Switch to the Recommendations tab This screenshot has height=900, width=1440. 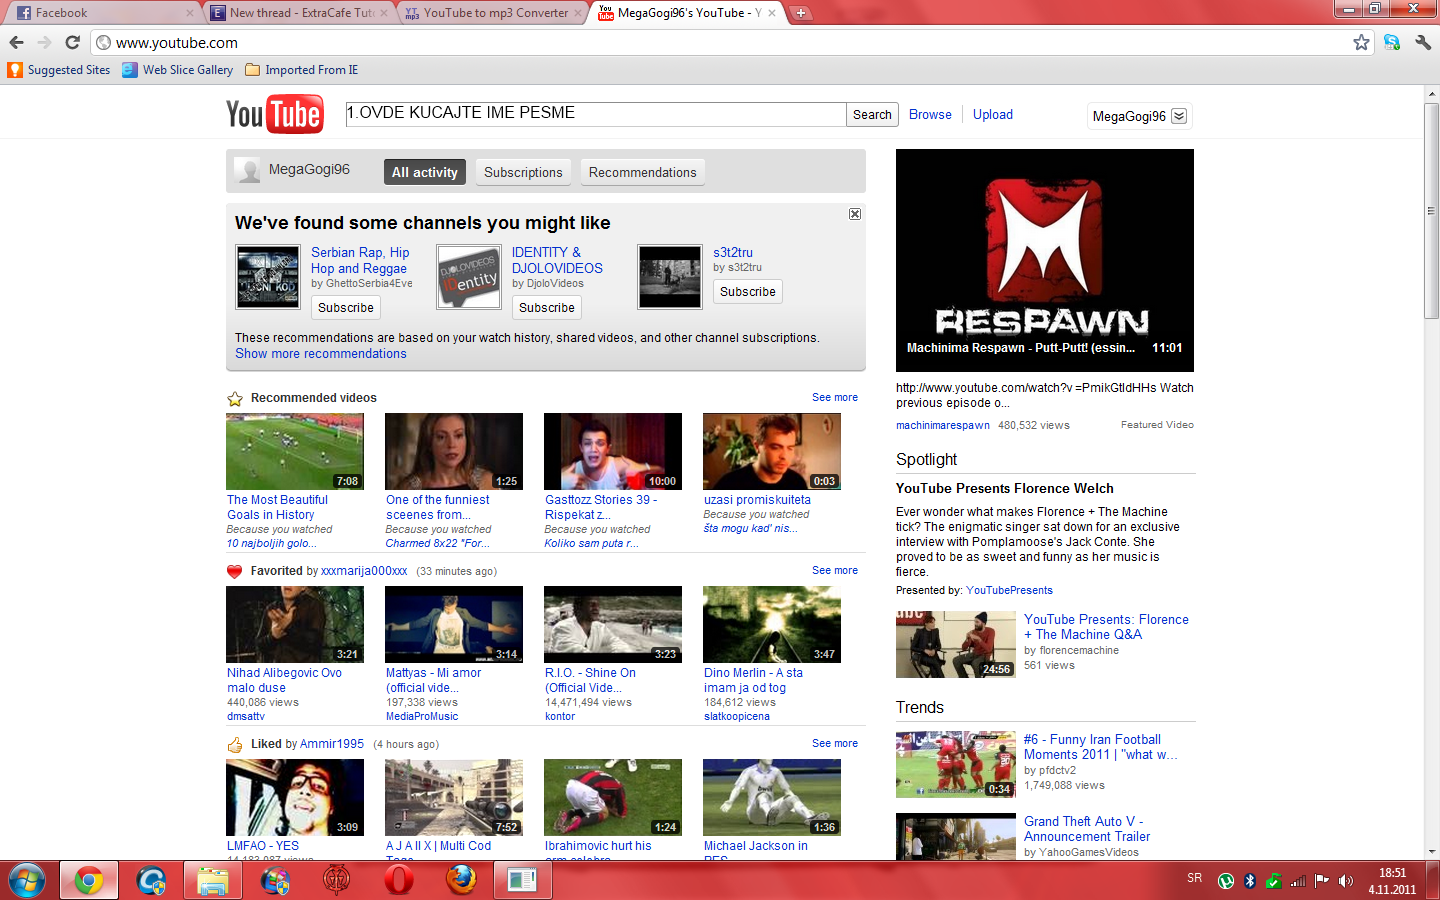point(642,172)
